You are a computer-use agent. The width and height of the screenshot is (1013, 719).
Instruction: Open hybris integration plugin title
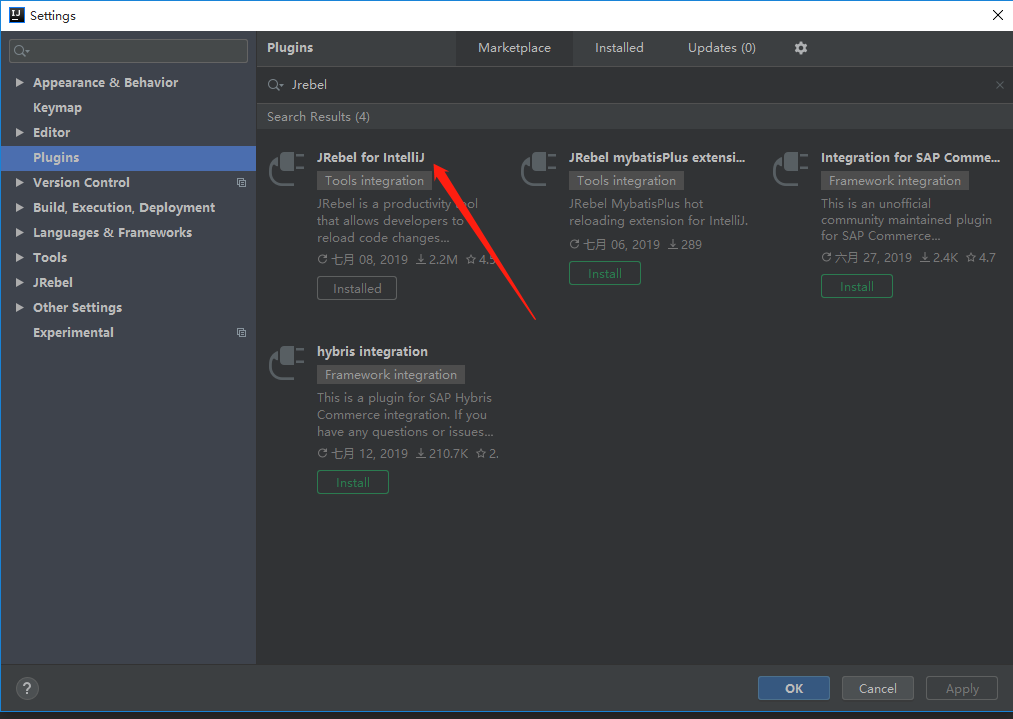[372, 351]
